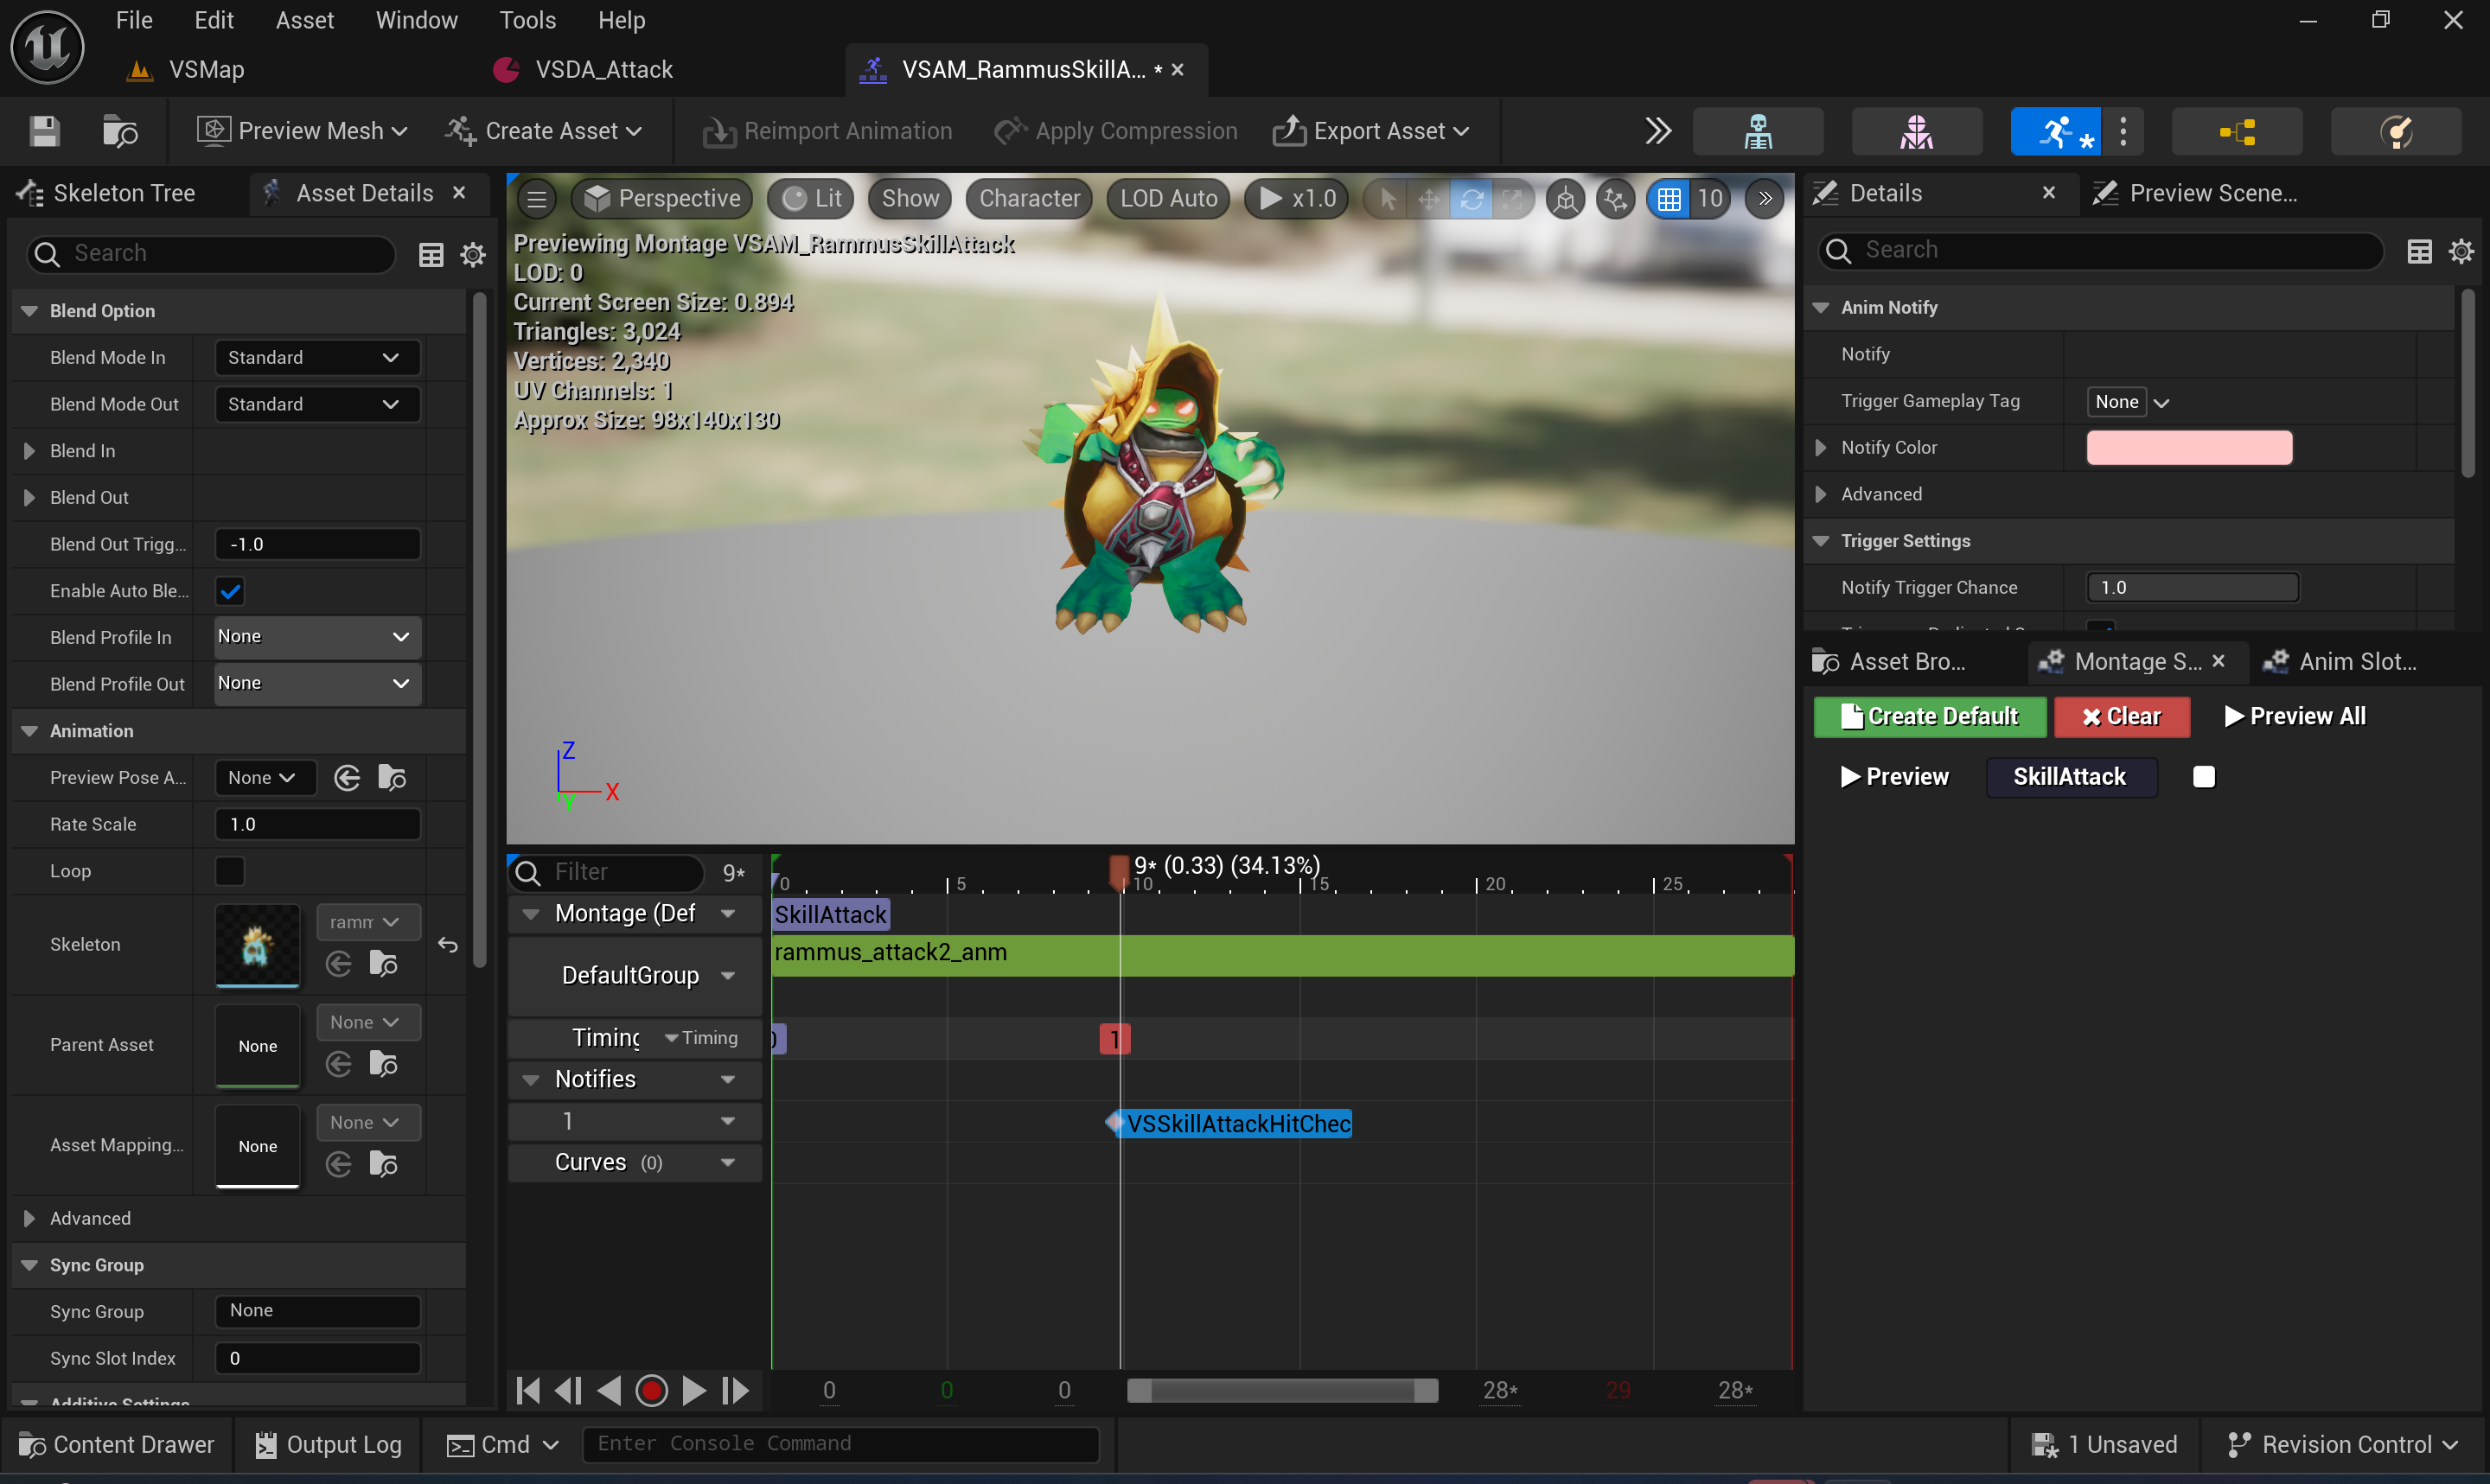
Task: Click the Save asset floppy icon
Action: (44, 131)
